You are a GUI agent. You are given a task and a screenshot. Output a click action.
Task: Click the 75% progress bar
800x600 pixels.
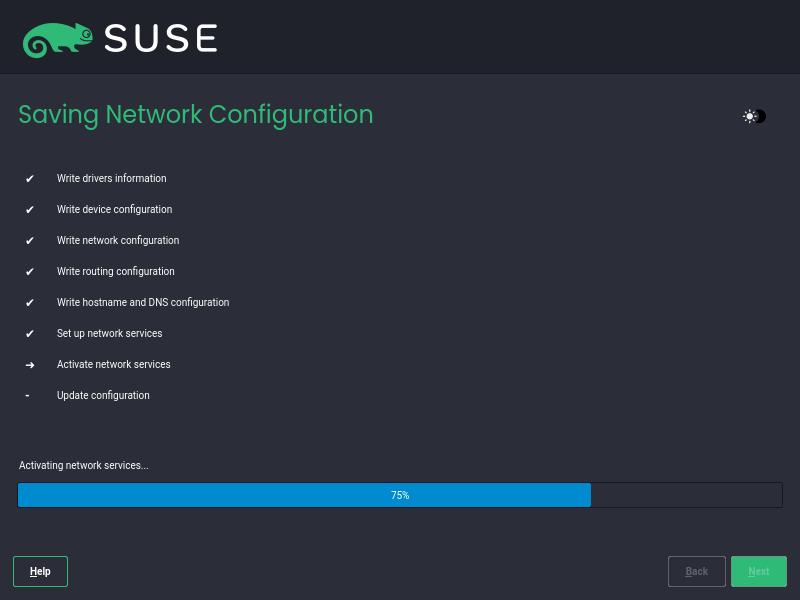pos(400,494)
